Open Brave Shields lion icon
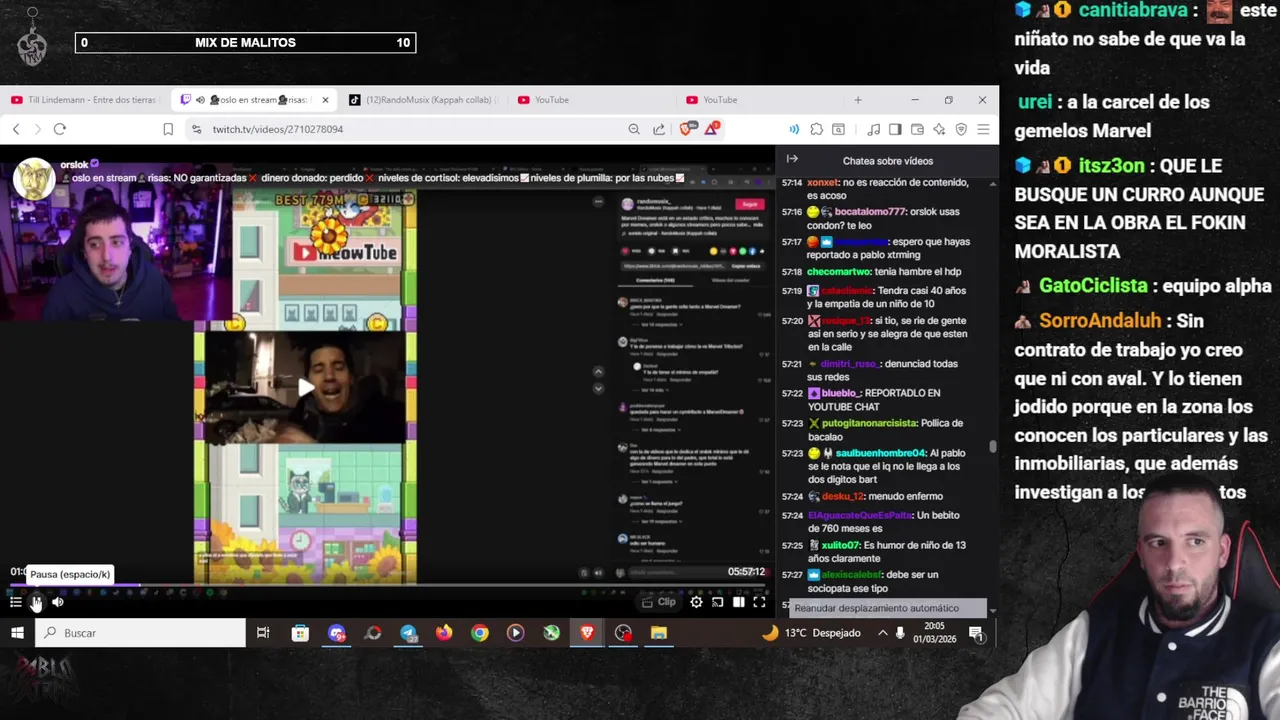The height and width of the screenshot is (720, 1280). pyautogui.click(x=687, y=129)
